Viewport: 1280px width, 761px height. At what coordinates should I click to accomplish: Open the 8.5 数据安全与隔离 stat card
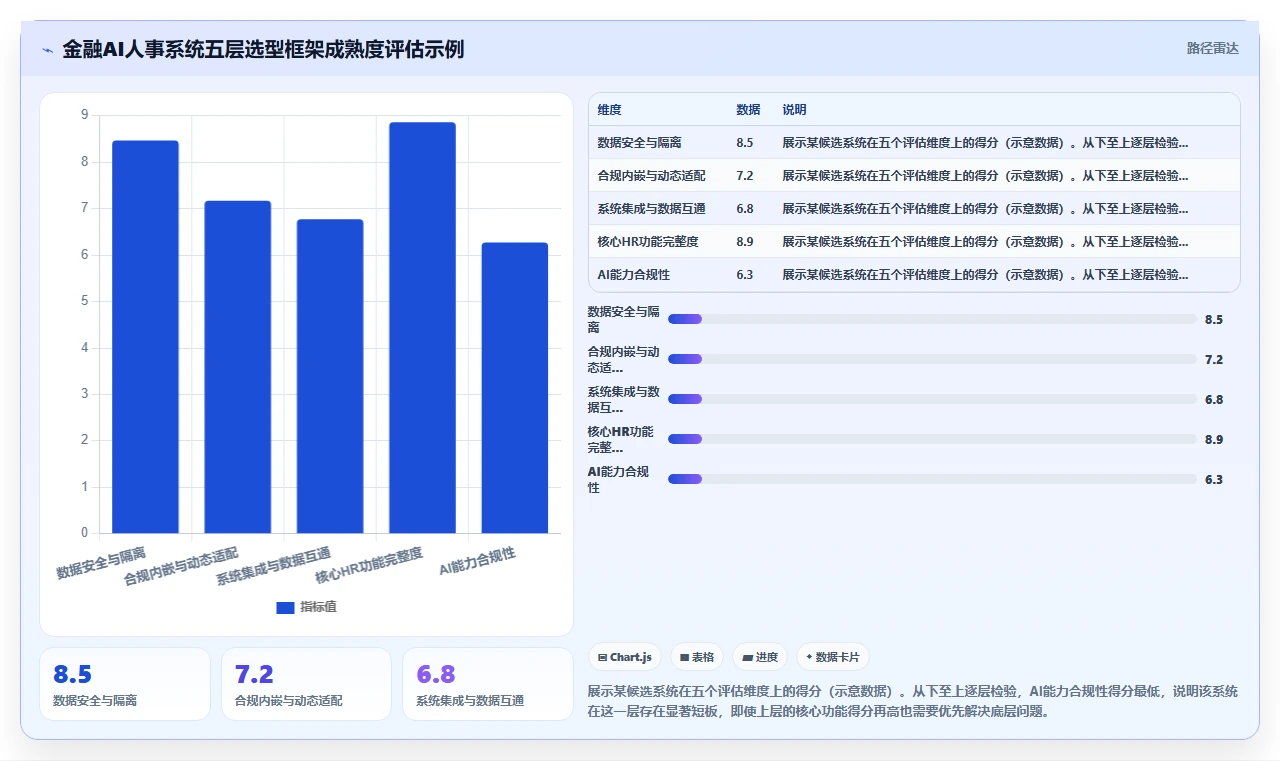tap(125, 684)
